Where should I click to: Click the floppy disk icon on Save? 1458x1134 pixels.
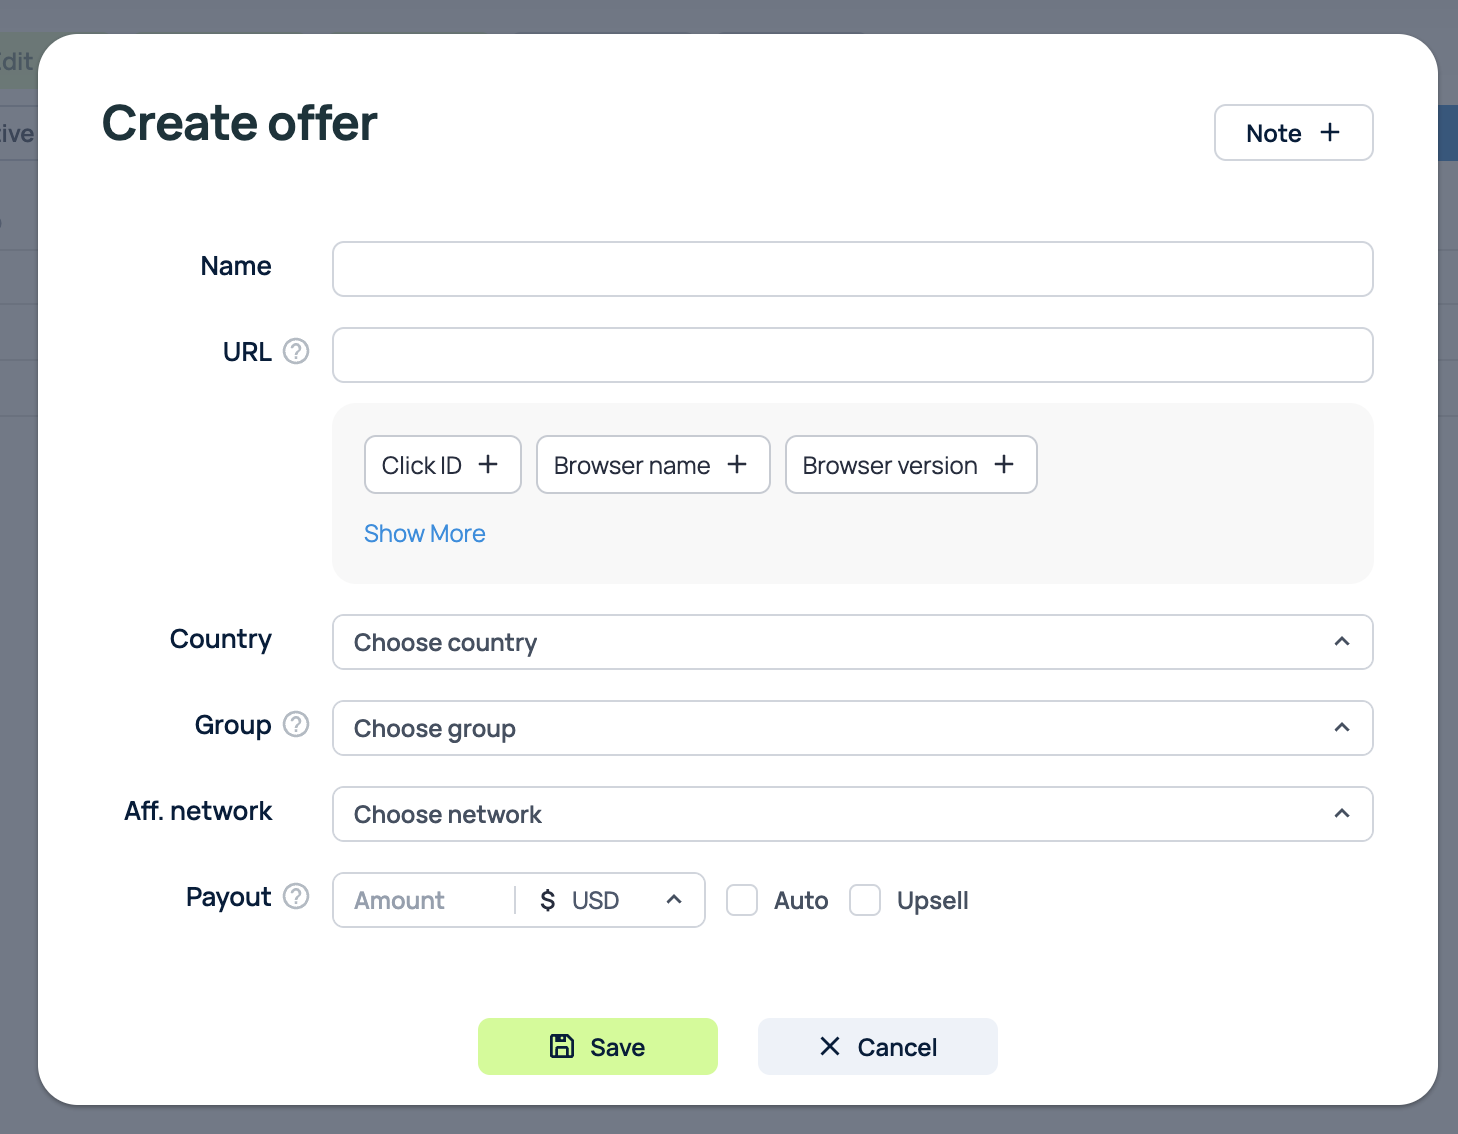click(x=562, y=1046)
